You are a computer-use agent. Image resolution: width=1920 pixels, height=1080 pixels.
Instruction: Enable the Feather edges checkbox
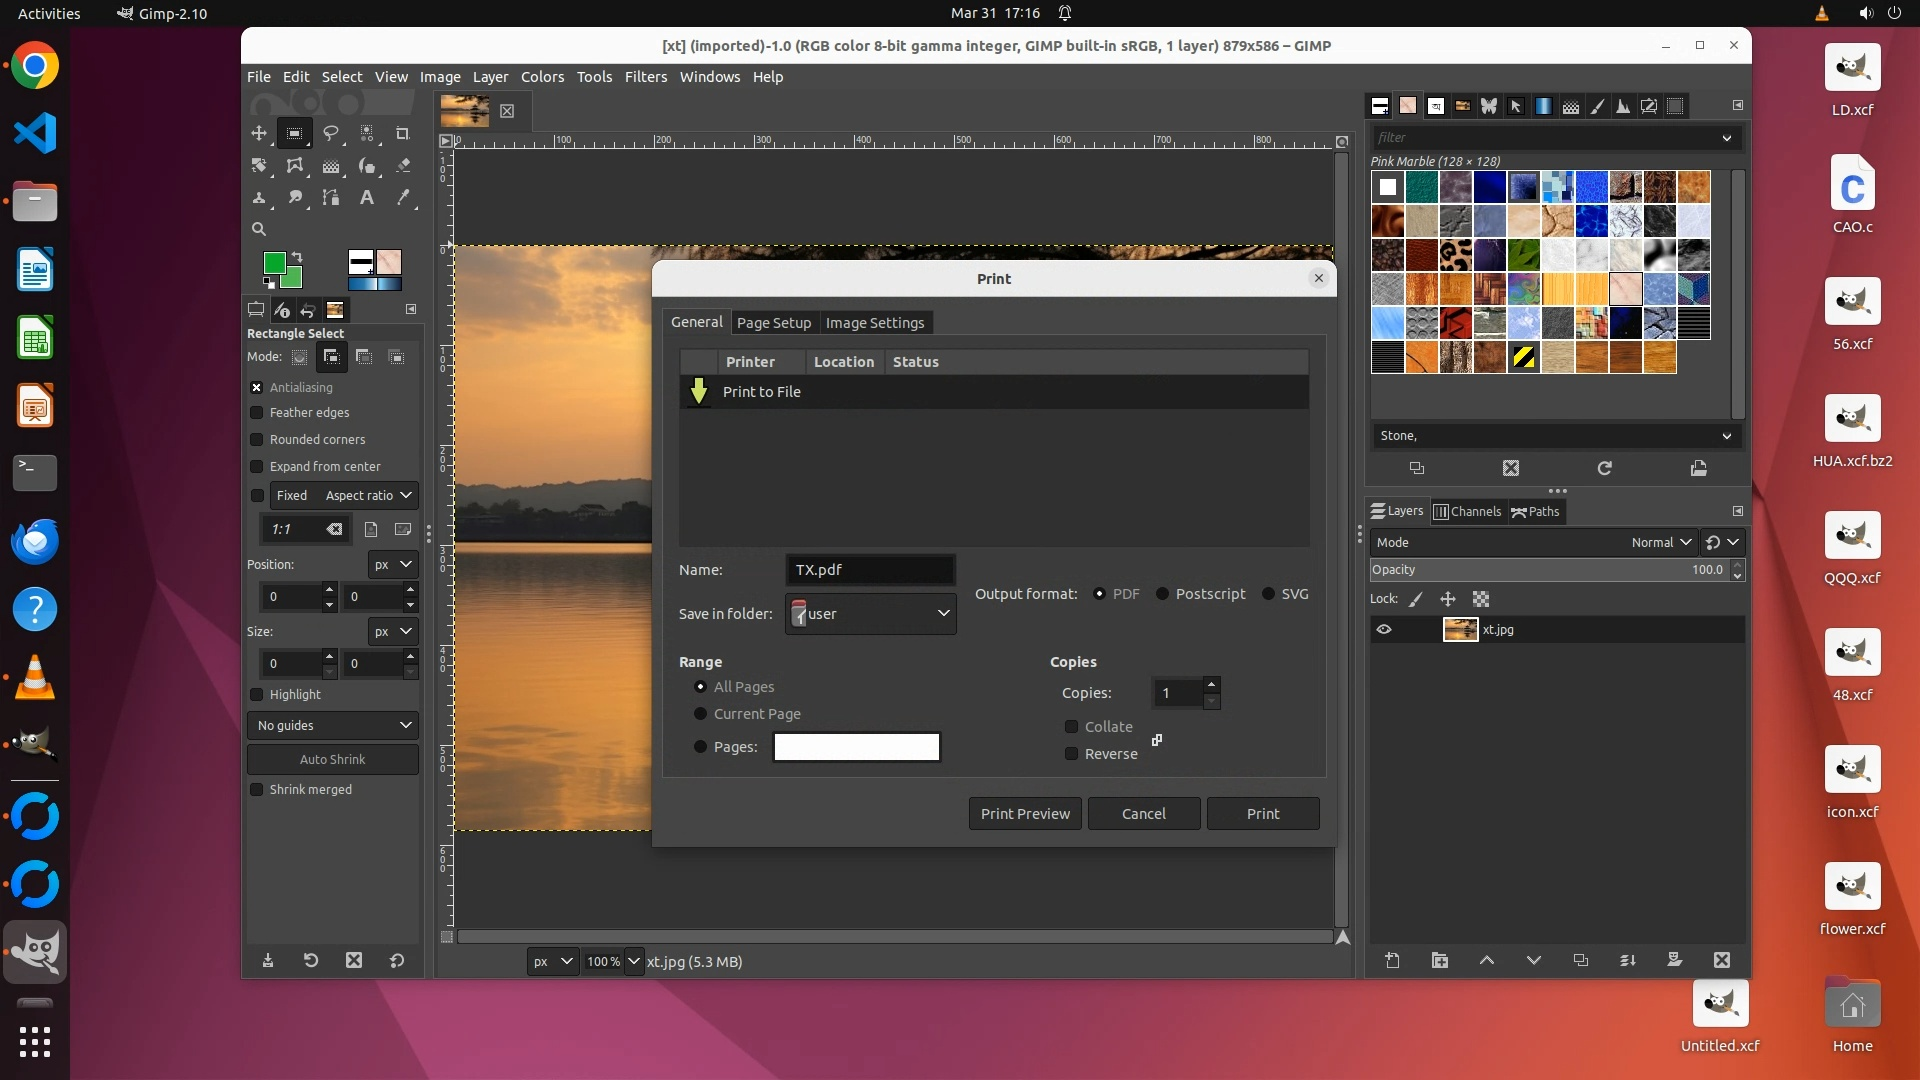coord(257,412)
